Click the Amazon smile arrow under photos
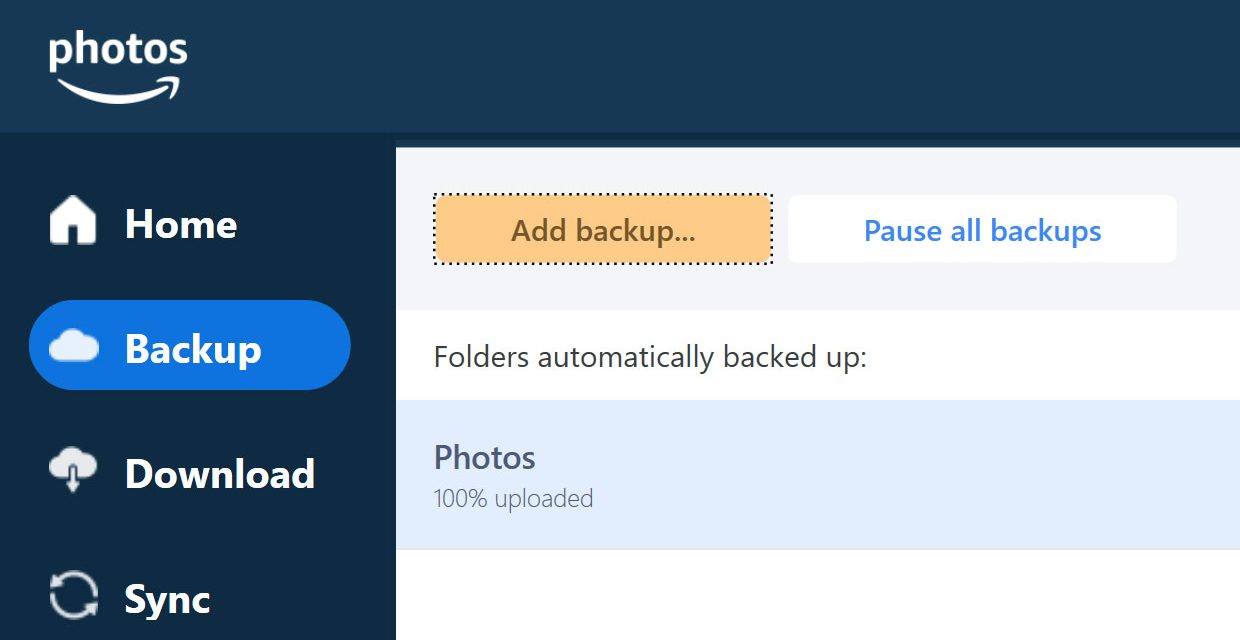 pyautogui.click(x=120, y=91)
